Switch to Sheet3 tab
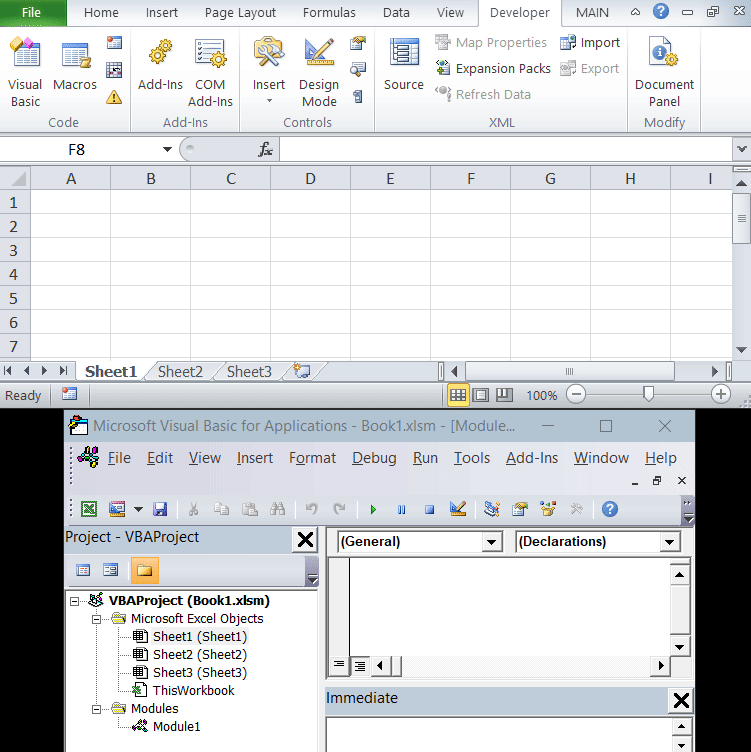 [249, 372]
